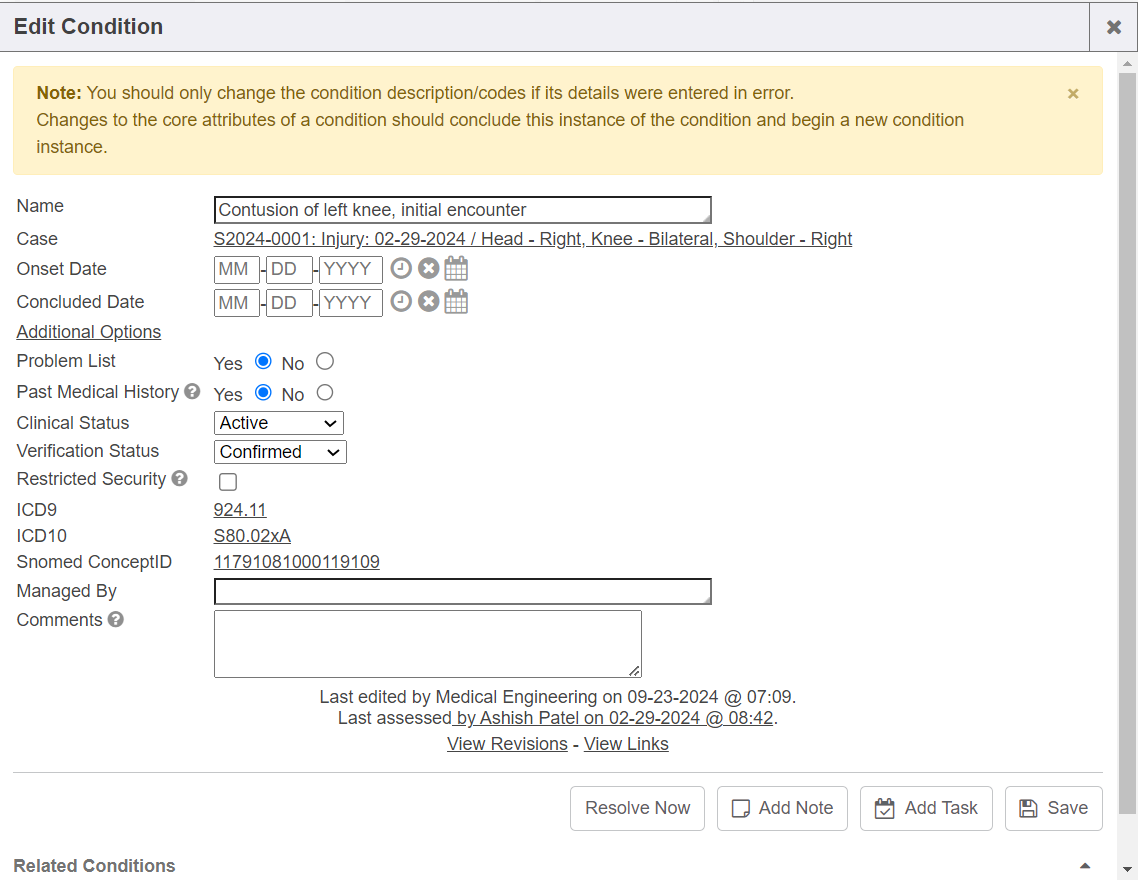Click the Managed By input field
The width and height of the screenshot is (1138, 880).
462,592
